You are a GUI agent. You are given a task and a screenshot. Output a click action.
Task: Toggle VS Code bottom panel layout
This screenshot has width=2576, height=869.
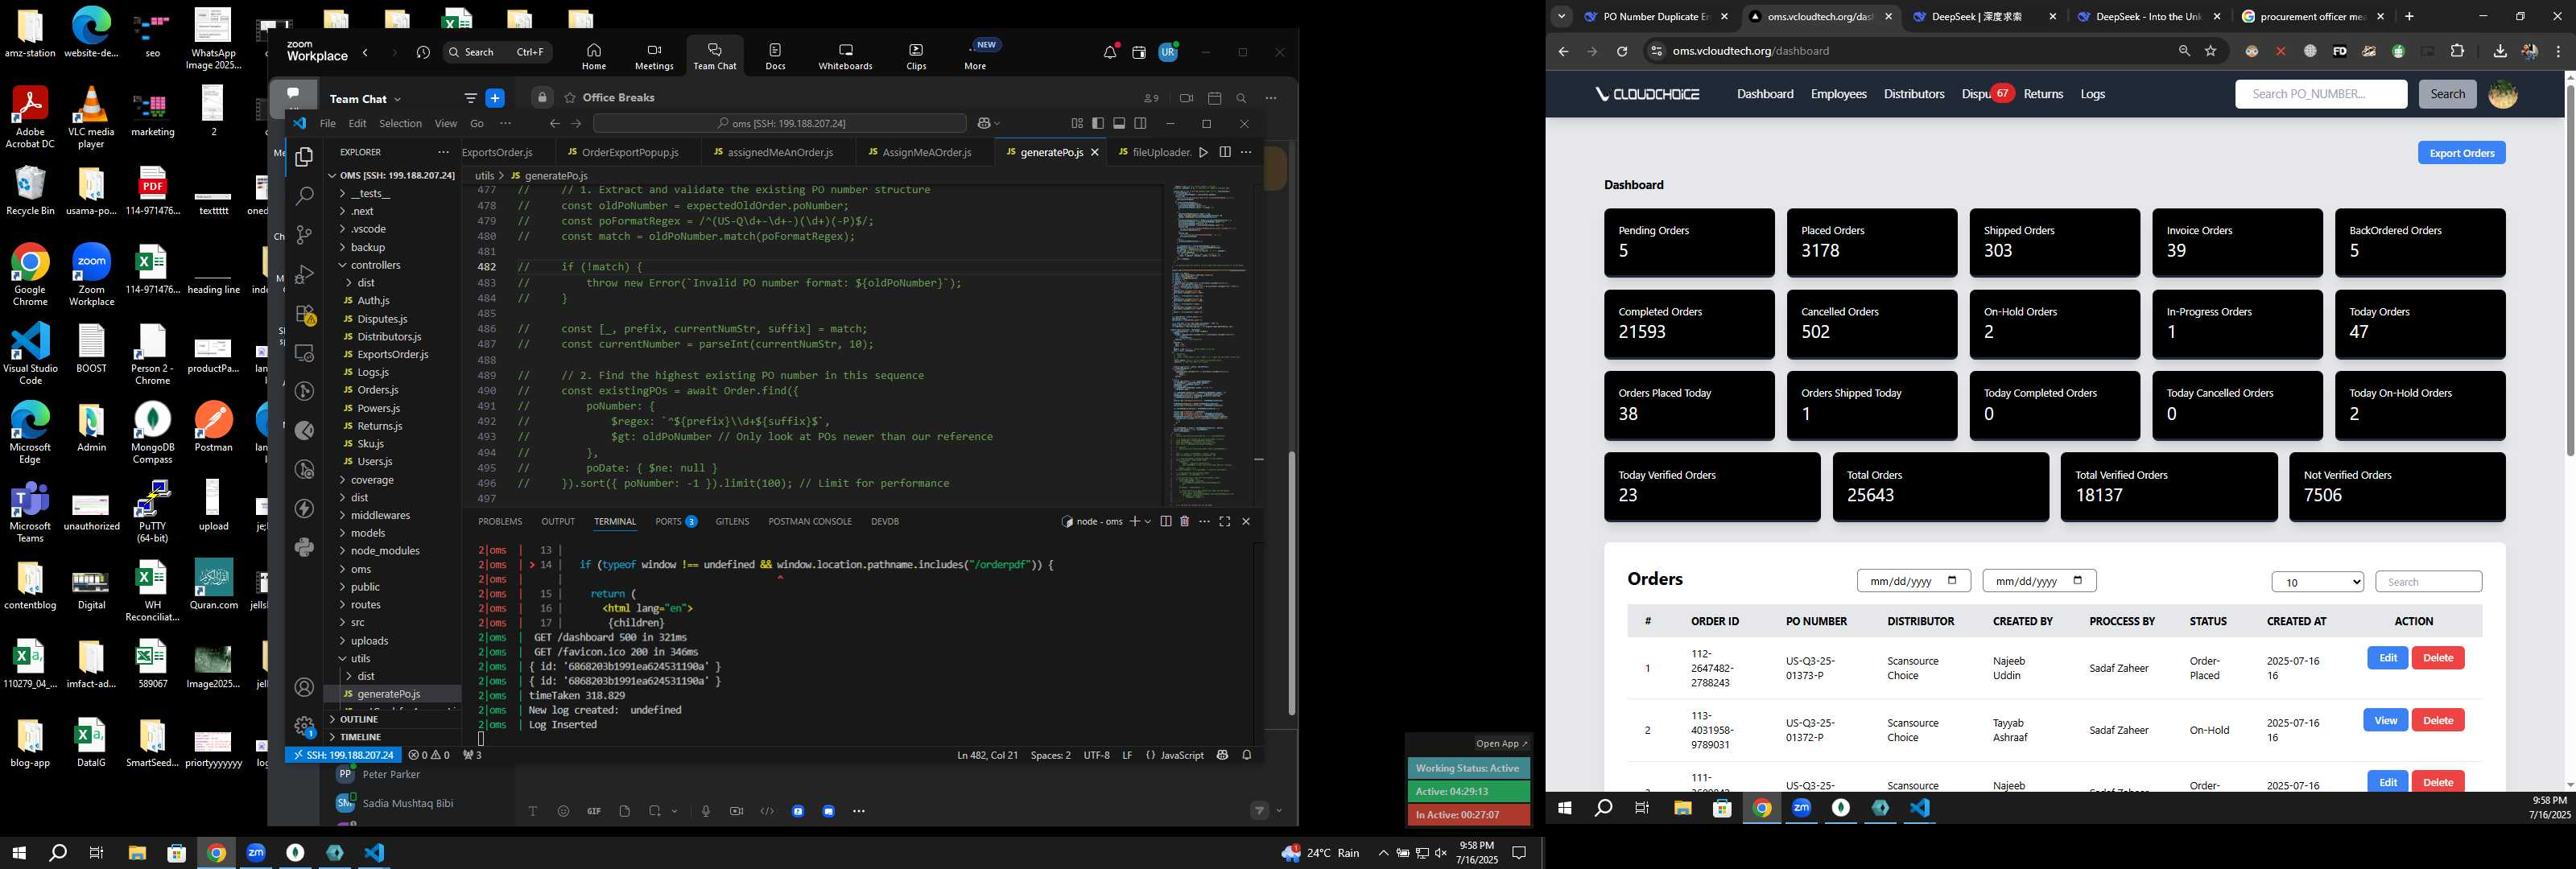tap(1119, 123)
